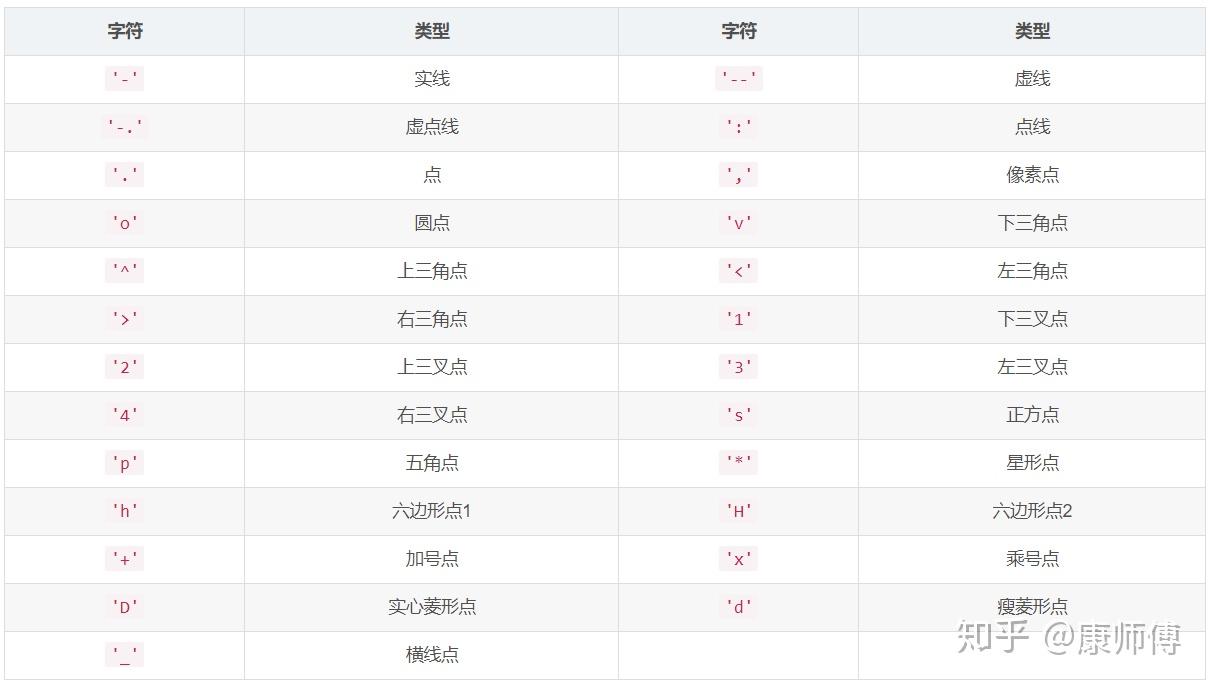Click the '--' dashed line code

click(x=738, y=79)
